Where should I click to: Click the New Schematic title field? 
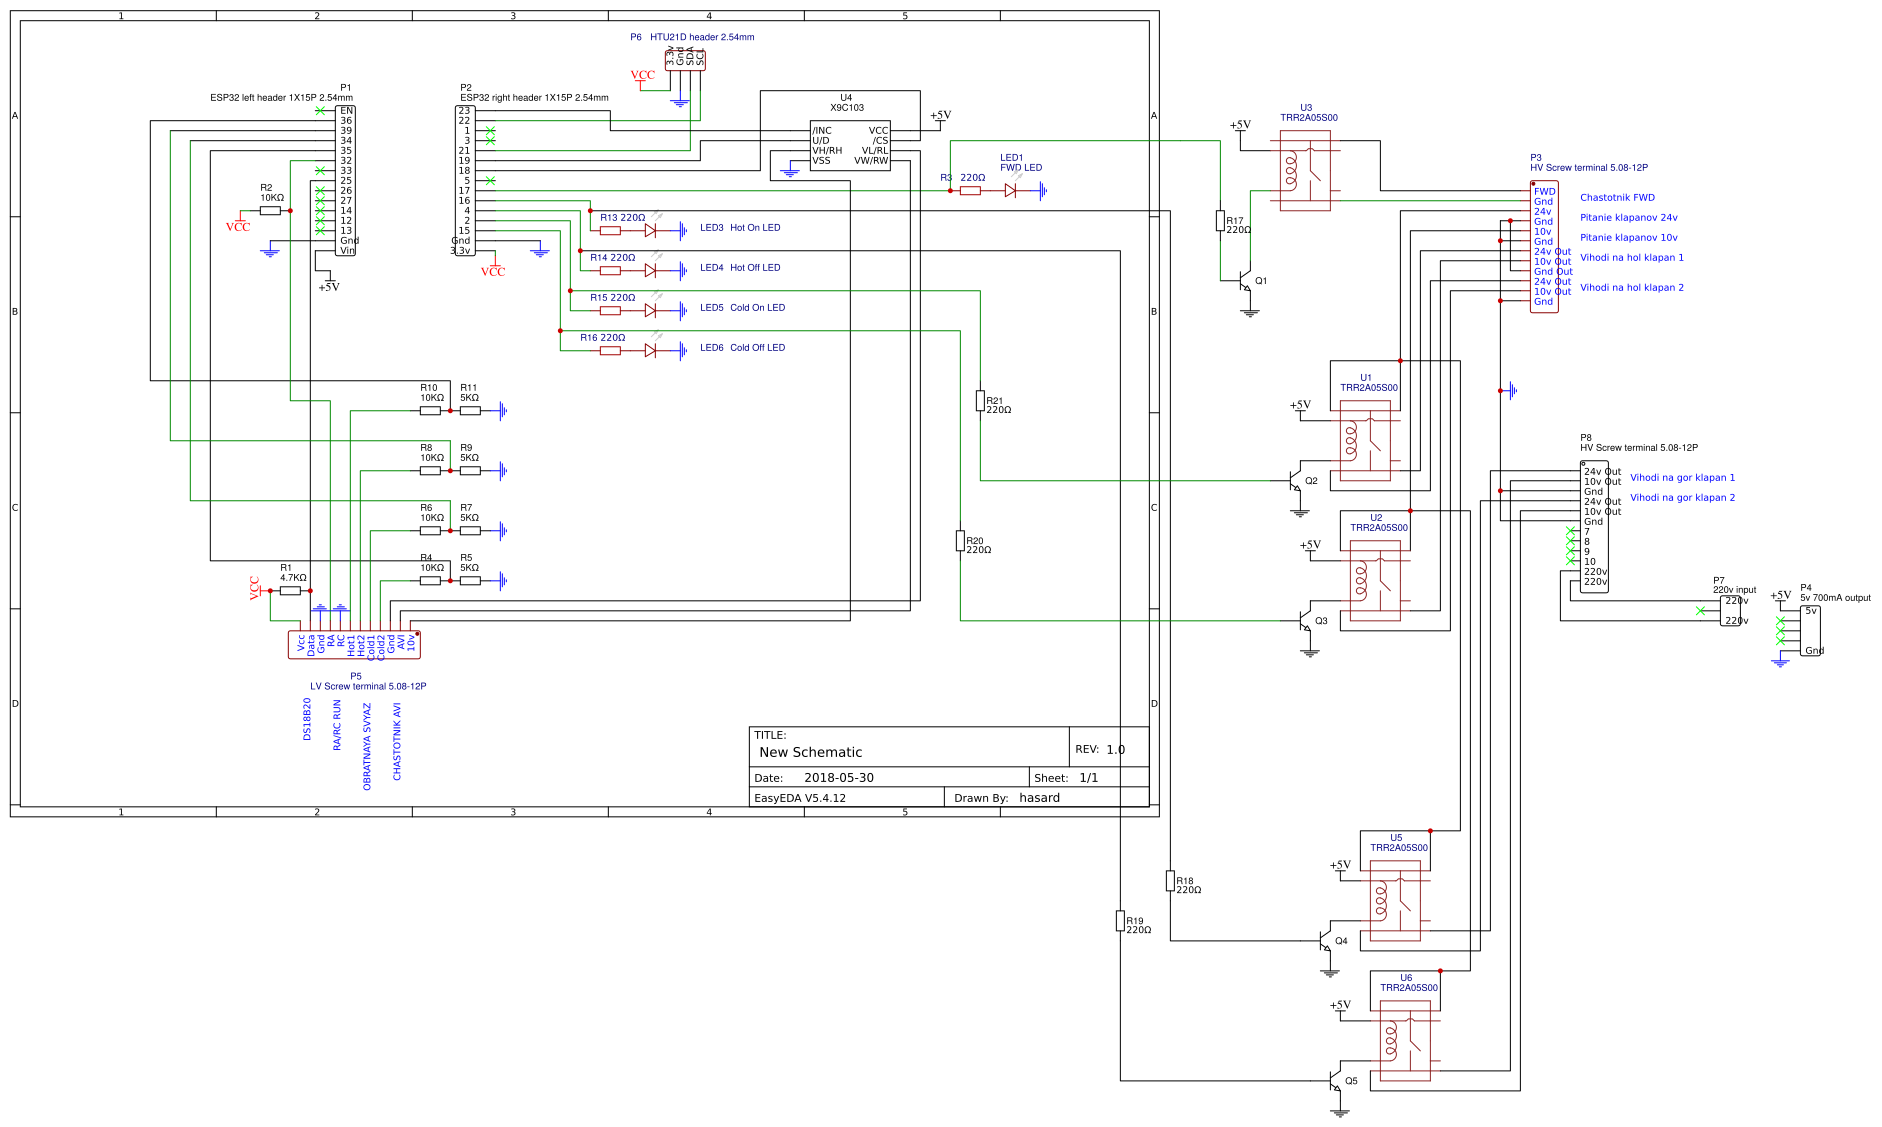810,752
